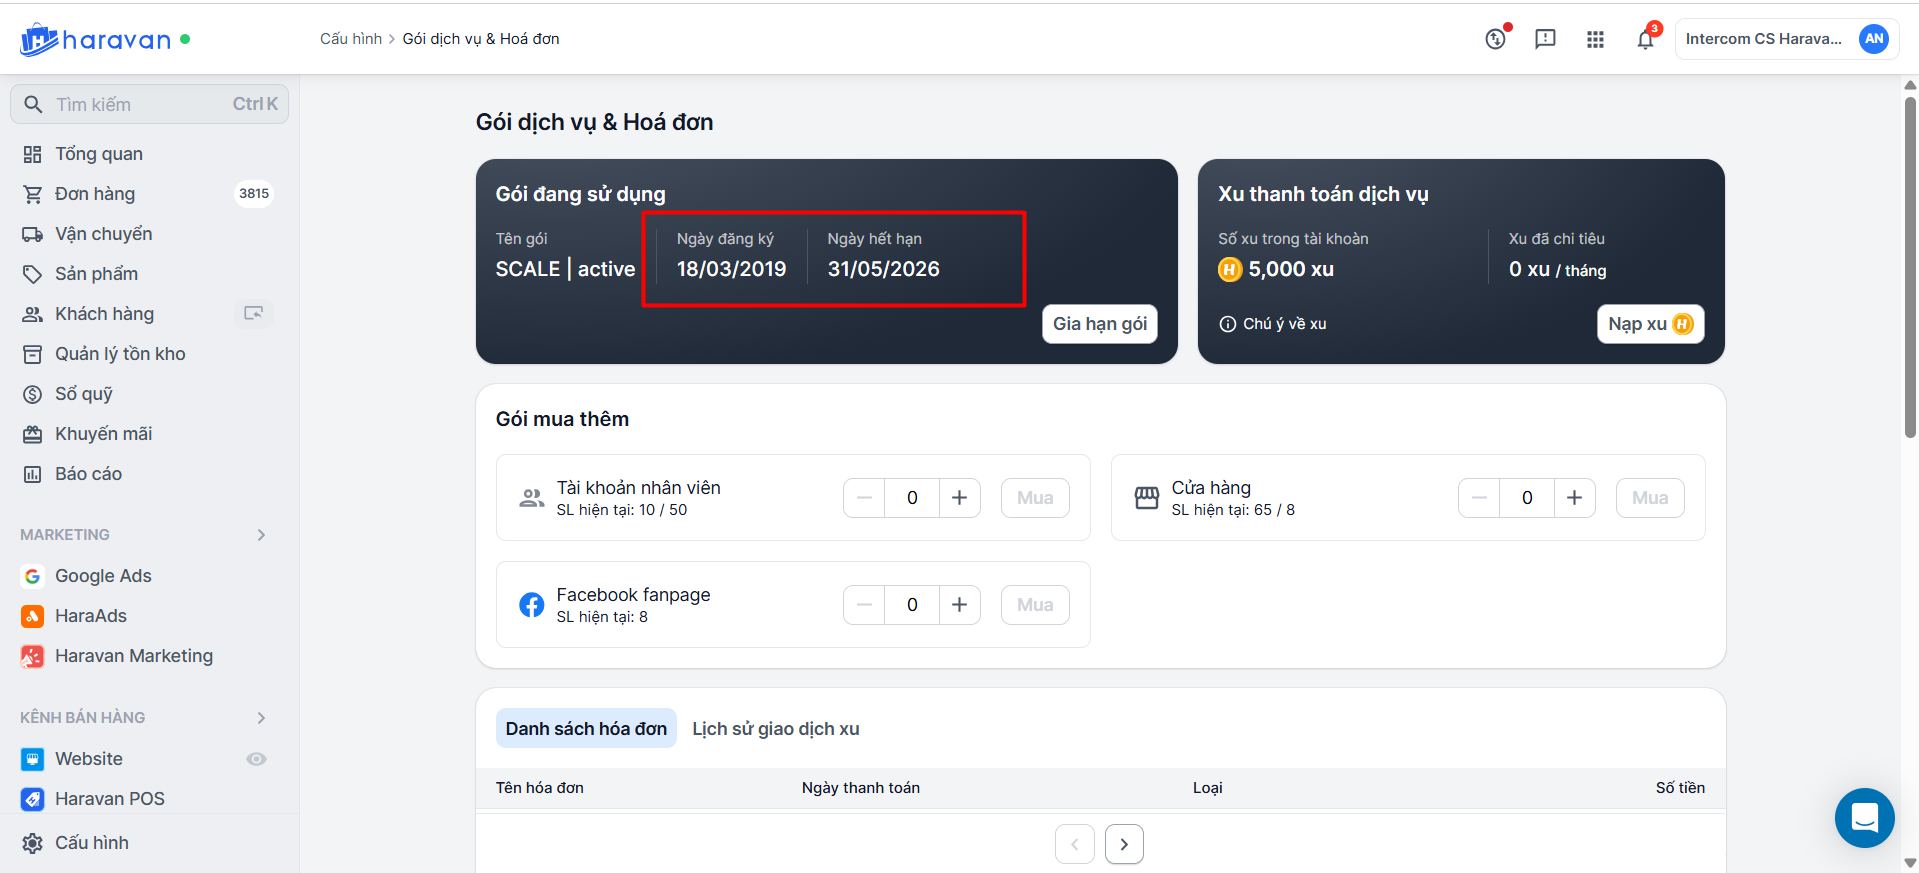The image size is (1919, 873).
Task: Open Đơn hàng orders section
Action: click(x=95, y=194)
